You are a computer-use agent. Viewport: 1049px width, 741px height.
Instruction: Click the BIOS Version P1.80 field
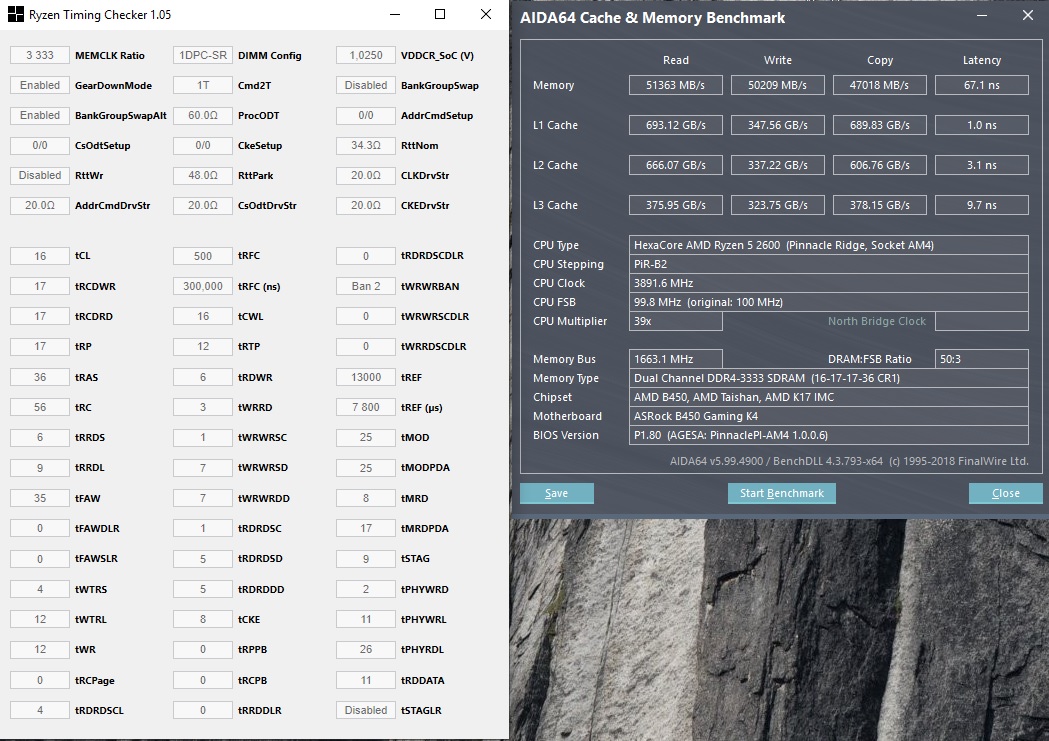(828, 435)
